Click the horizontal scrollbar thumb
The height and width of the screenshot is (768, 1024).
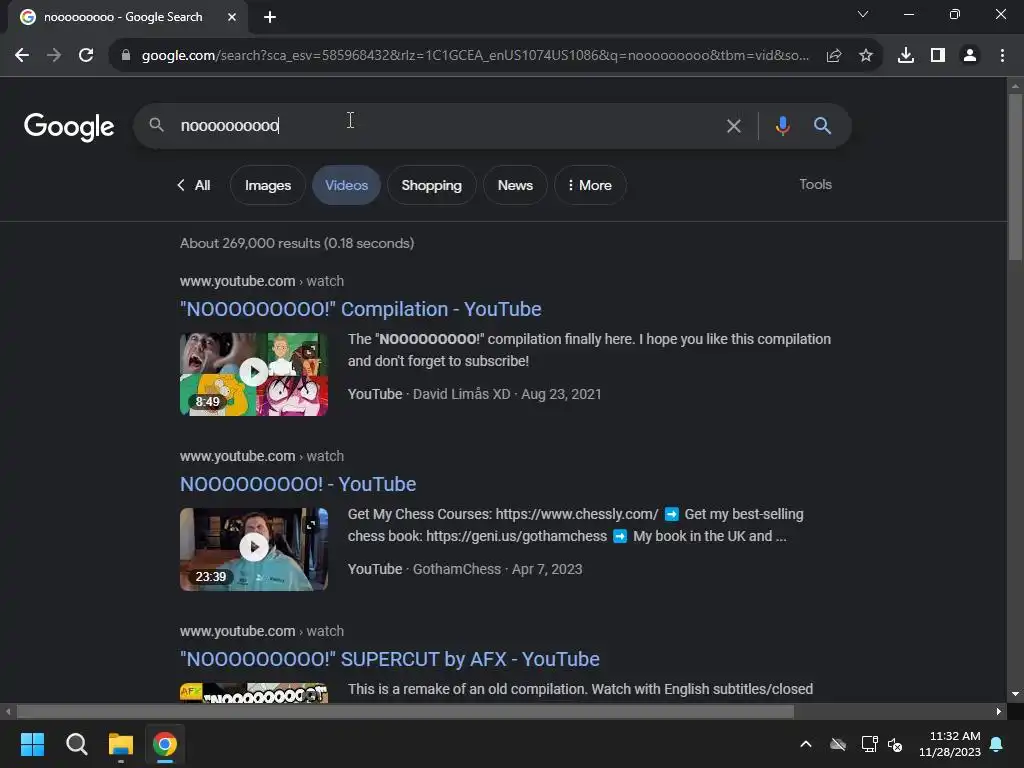(x=405, y=711)
